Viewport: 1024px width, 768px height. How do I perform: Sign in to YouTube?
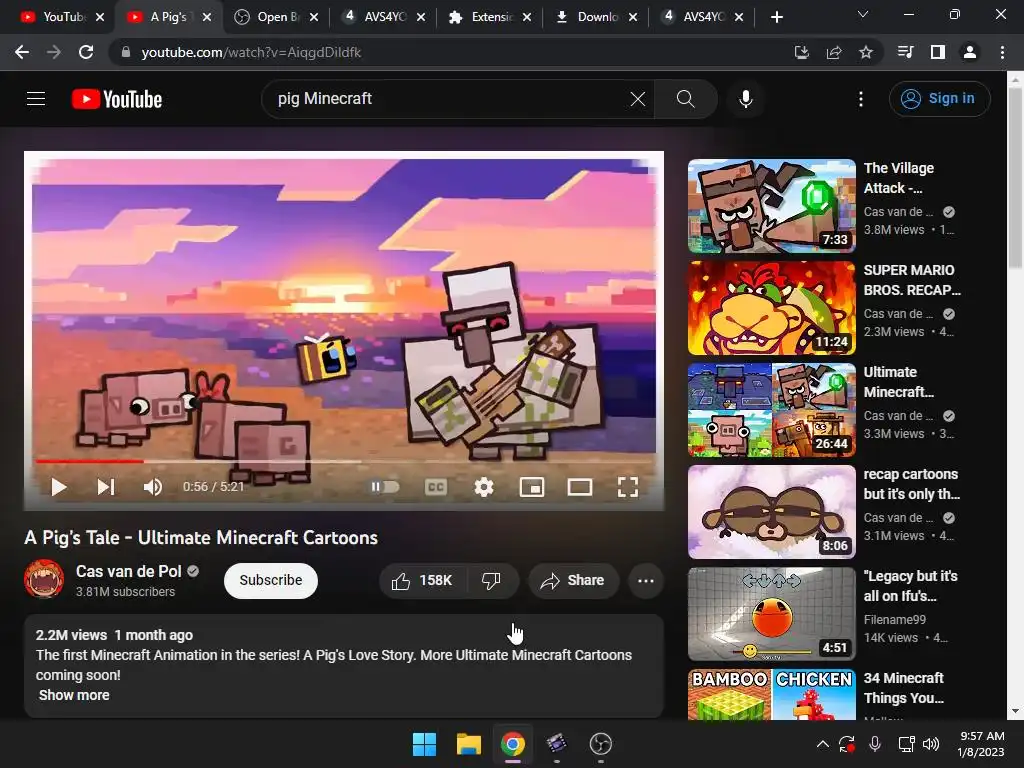click(938, 99)
